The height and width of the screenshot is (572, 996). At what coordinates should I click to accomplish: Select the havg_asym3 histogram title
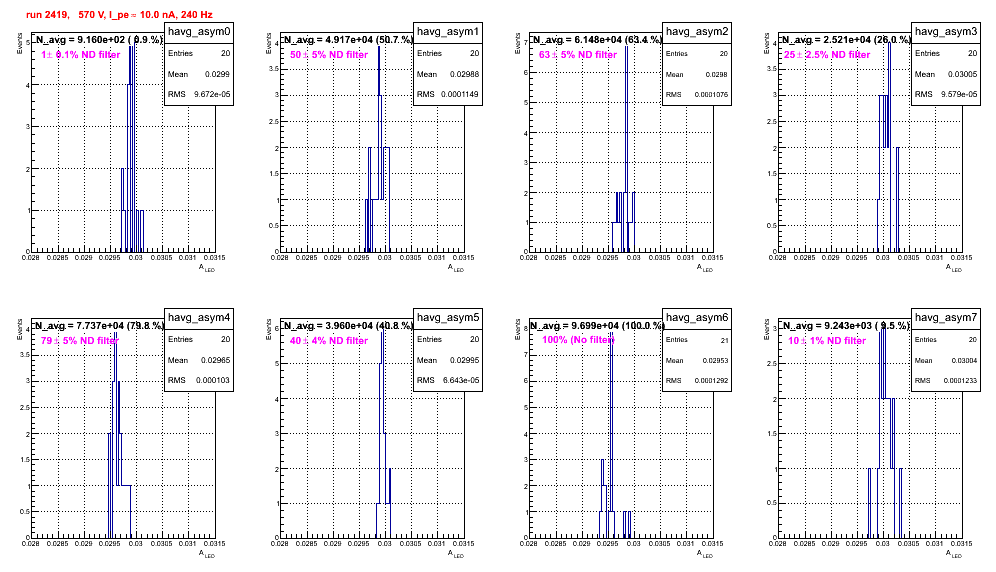[946, 32]
